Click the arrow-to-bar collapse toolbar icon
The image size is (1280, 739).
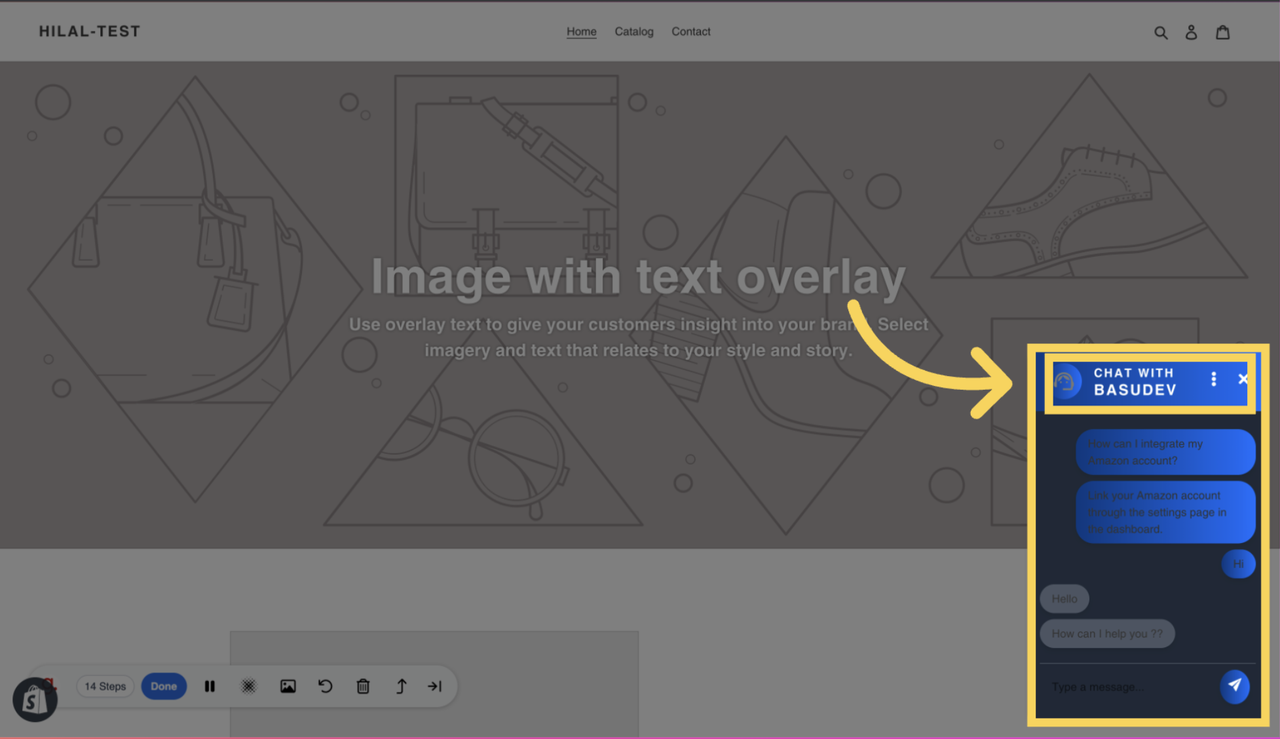[435, 686]
